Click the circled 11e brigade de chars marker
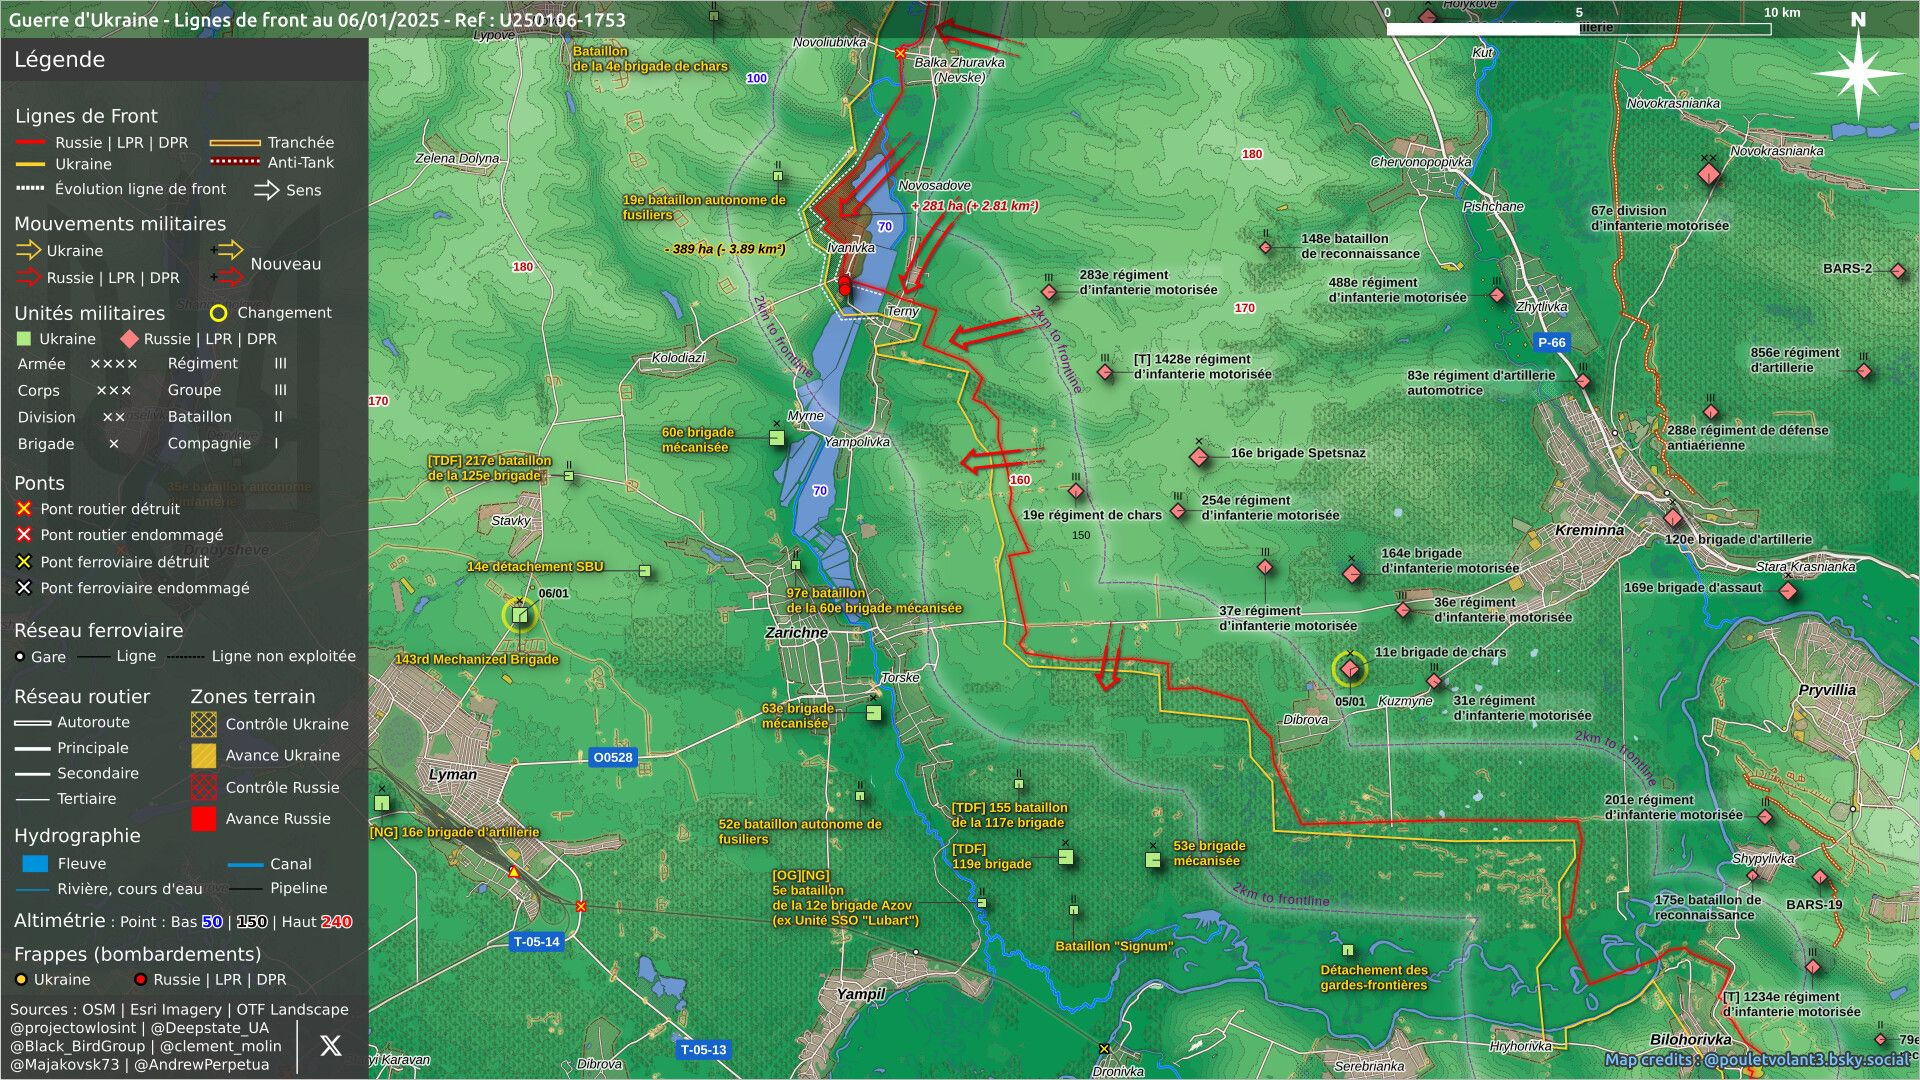This screenshot has width=1920, height=1080. click(x=1350, y=669)
